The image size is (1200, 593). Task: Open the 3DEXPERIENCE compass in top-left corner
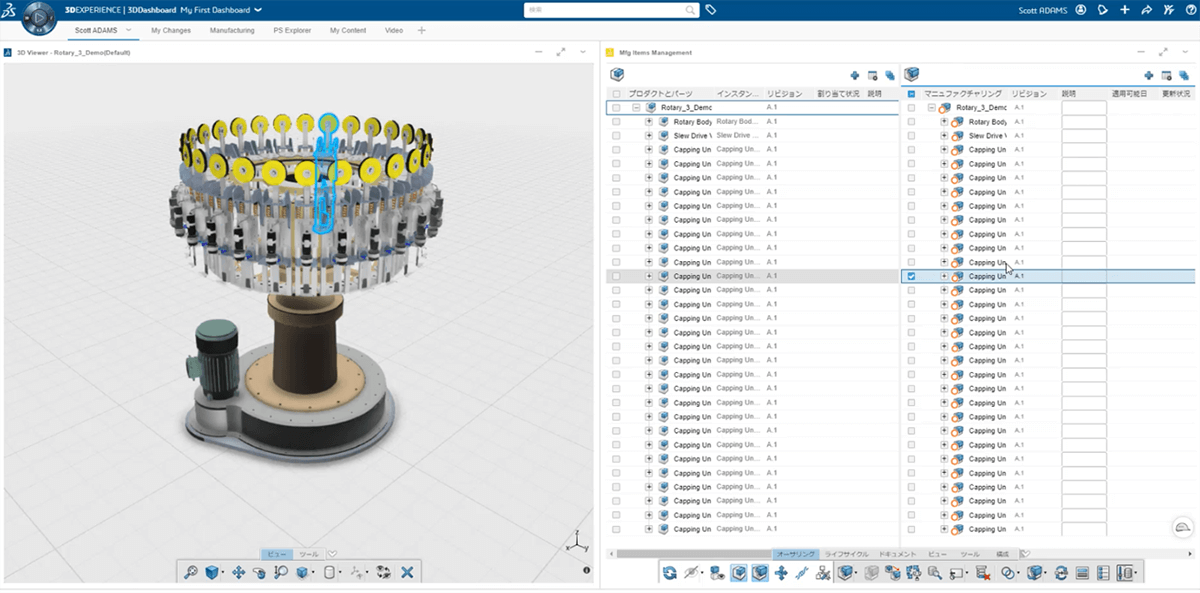(38, 18)
